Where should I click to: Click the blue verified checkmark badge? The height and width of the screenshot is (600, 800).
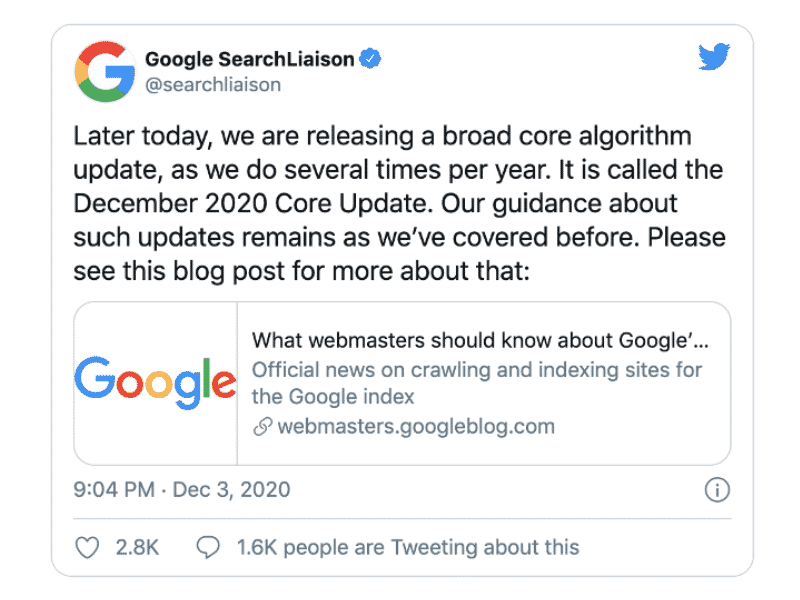[x=370, y=59]
